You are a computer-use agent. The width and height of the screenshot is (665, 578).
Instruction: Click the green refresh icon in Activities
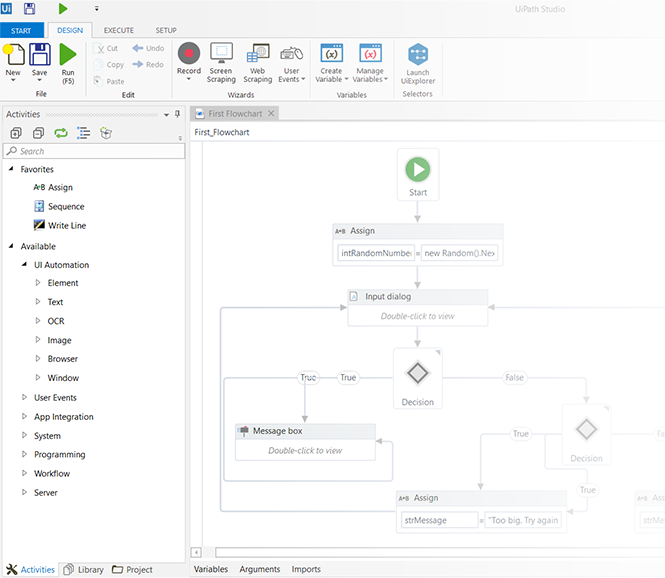point(61,133)
